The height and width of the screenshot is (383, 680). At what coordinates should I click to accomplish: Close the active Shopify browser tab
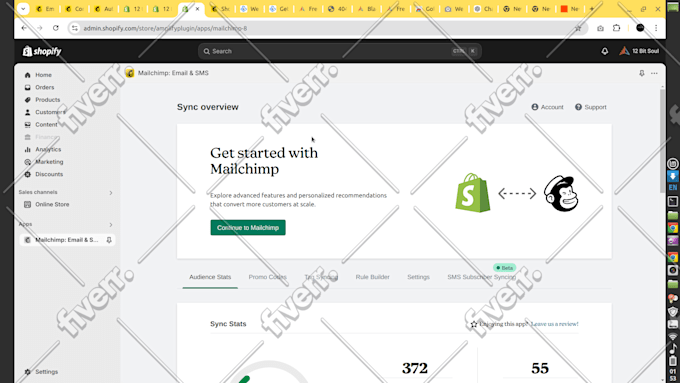point(197,9)
